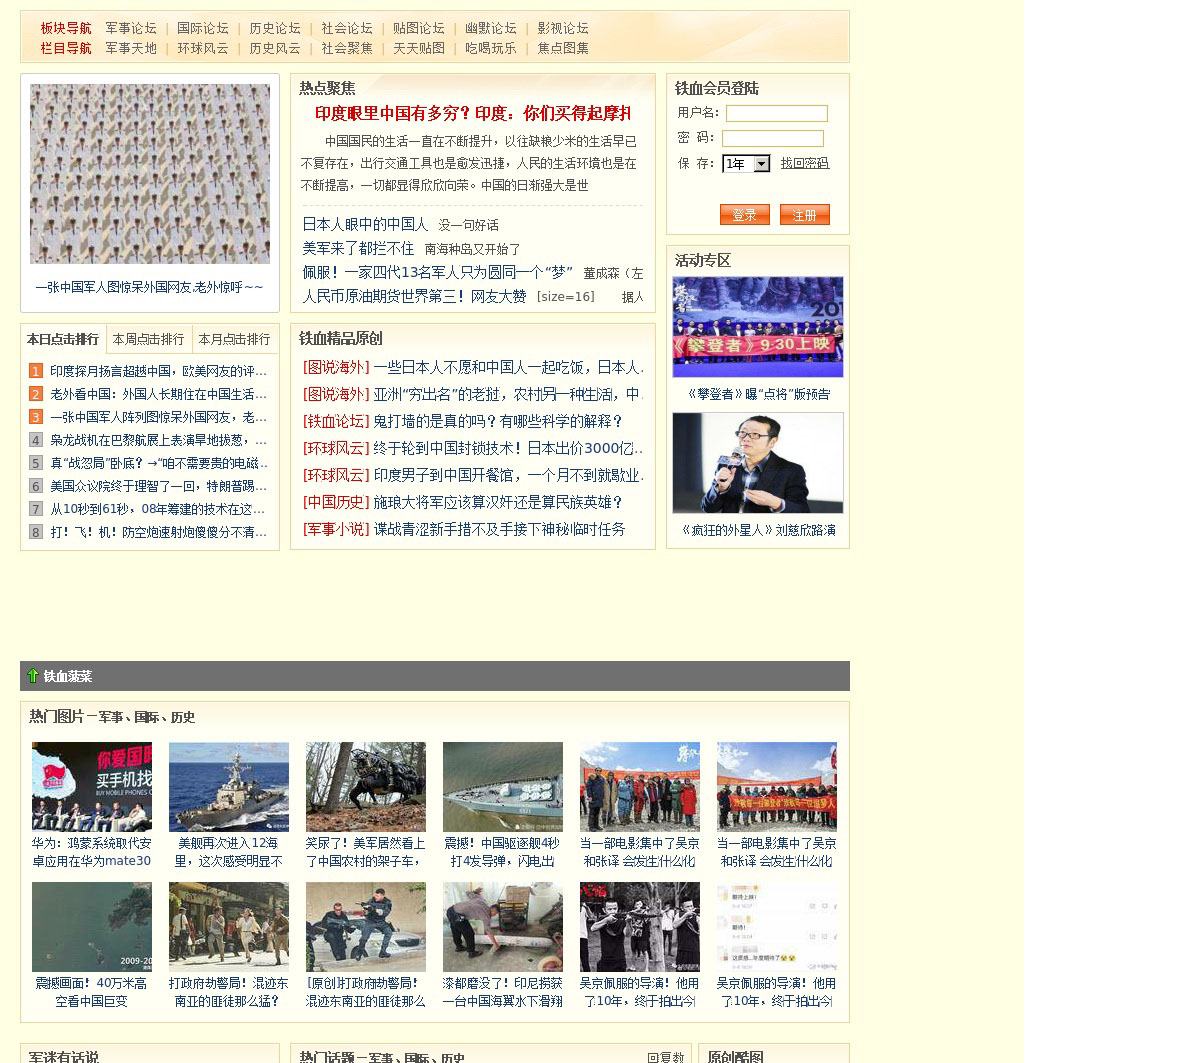Click rank number 2 badge in click ranking
Image resolution: width=1200 pixels, height=1063 pixels.
pyautogui.click(x=36, y=394)
